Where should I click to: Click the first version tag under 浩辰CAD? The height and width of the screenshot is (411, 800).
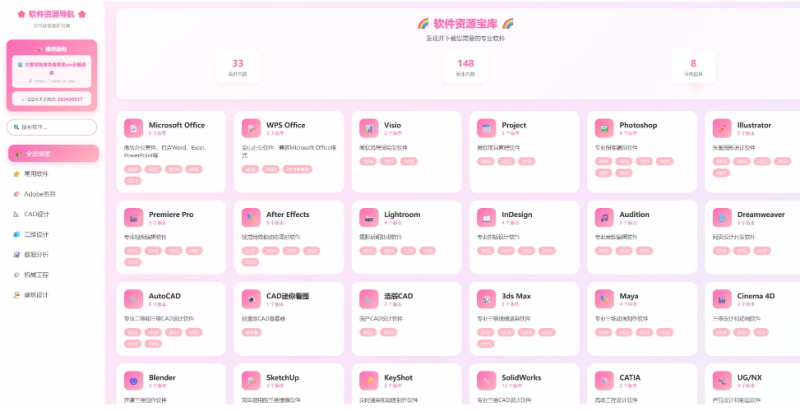click(368, 332)
